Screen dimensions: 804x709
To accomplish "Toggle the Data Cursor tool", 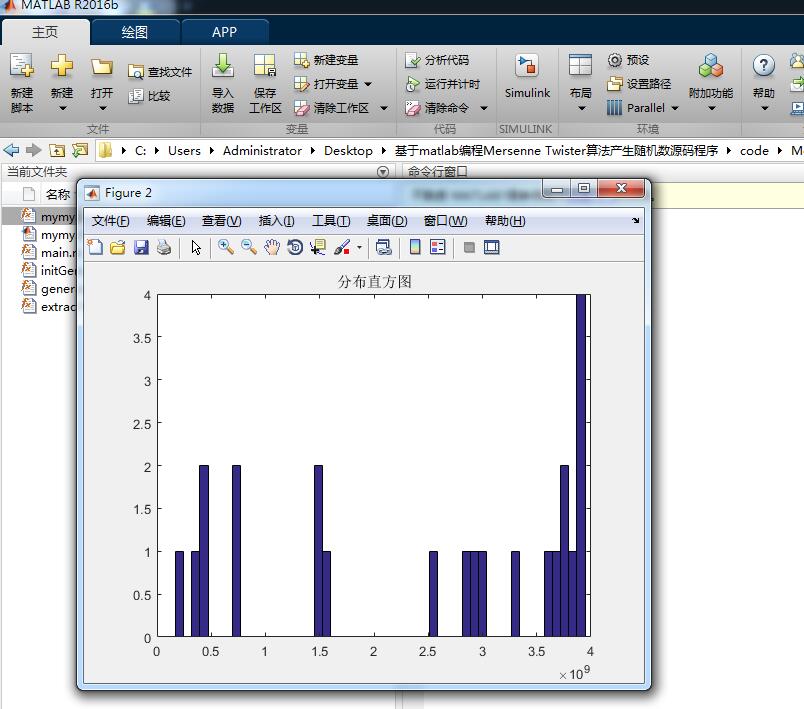I will 318,248.
